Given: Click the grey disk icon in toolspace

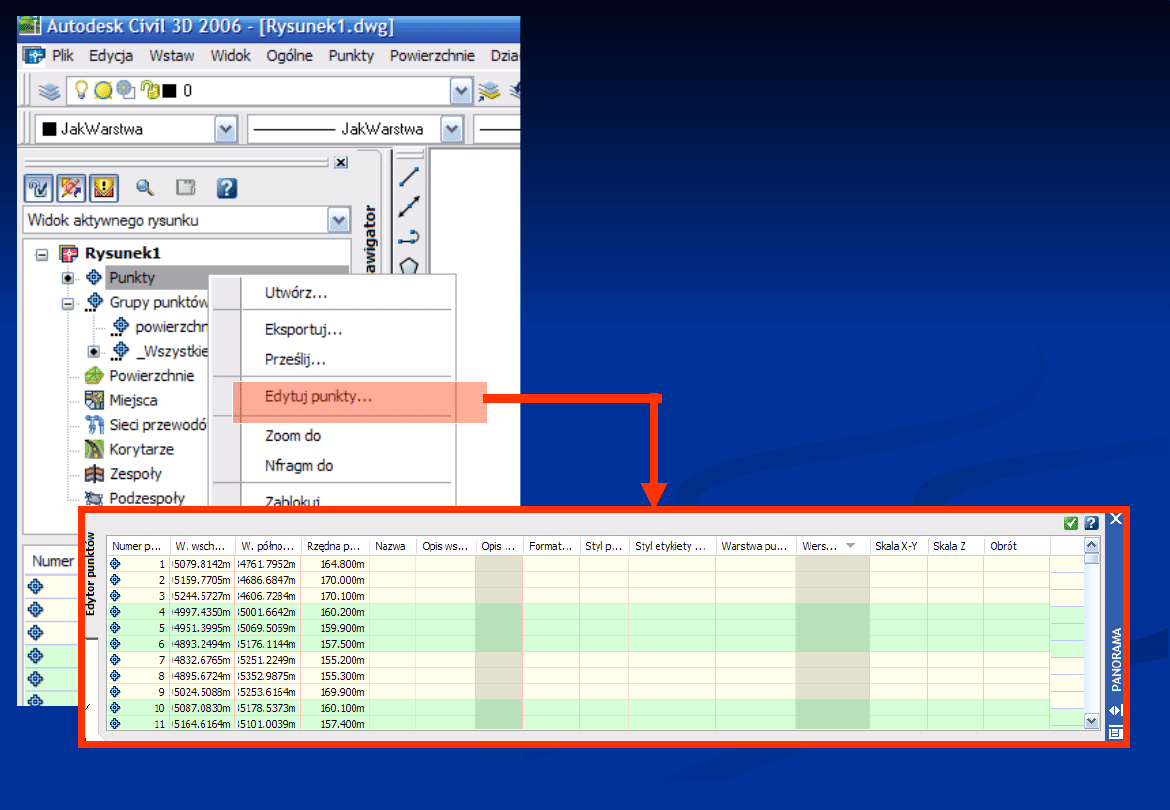Looking at the screenshot, I should tap(185, 187).
